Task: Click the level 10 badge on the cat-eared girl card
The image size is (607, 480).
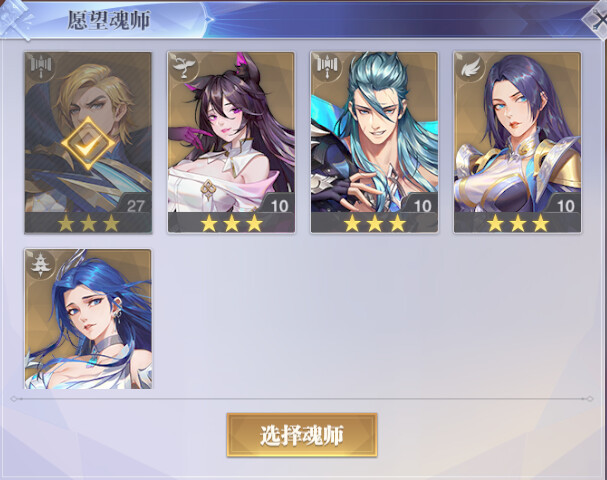Action: pos(279,206)
